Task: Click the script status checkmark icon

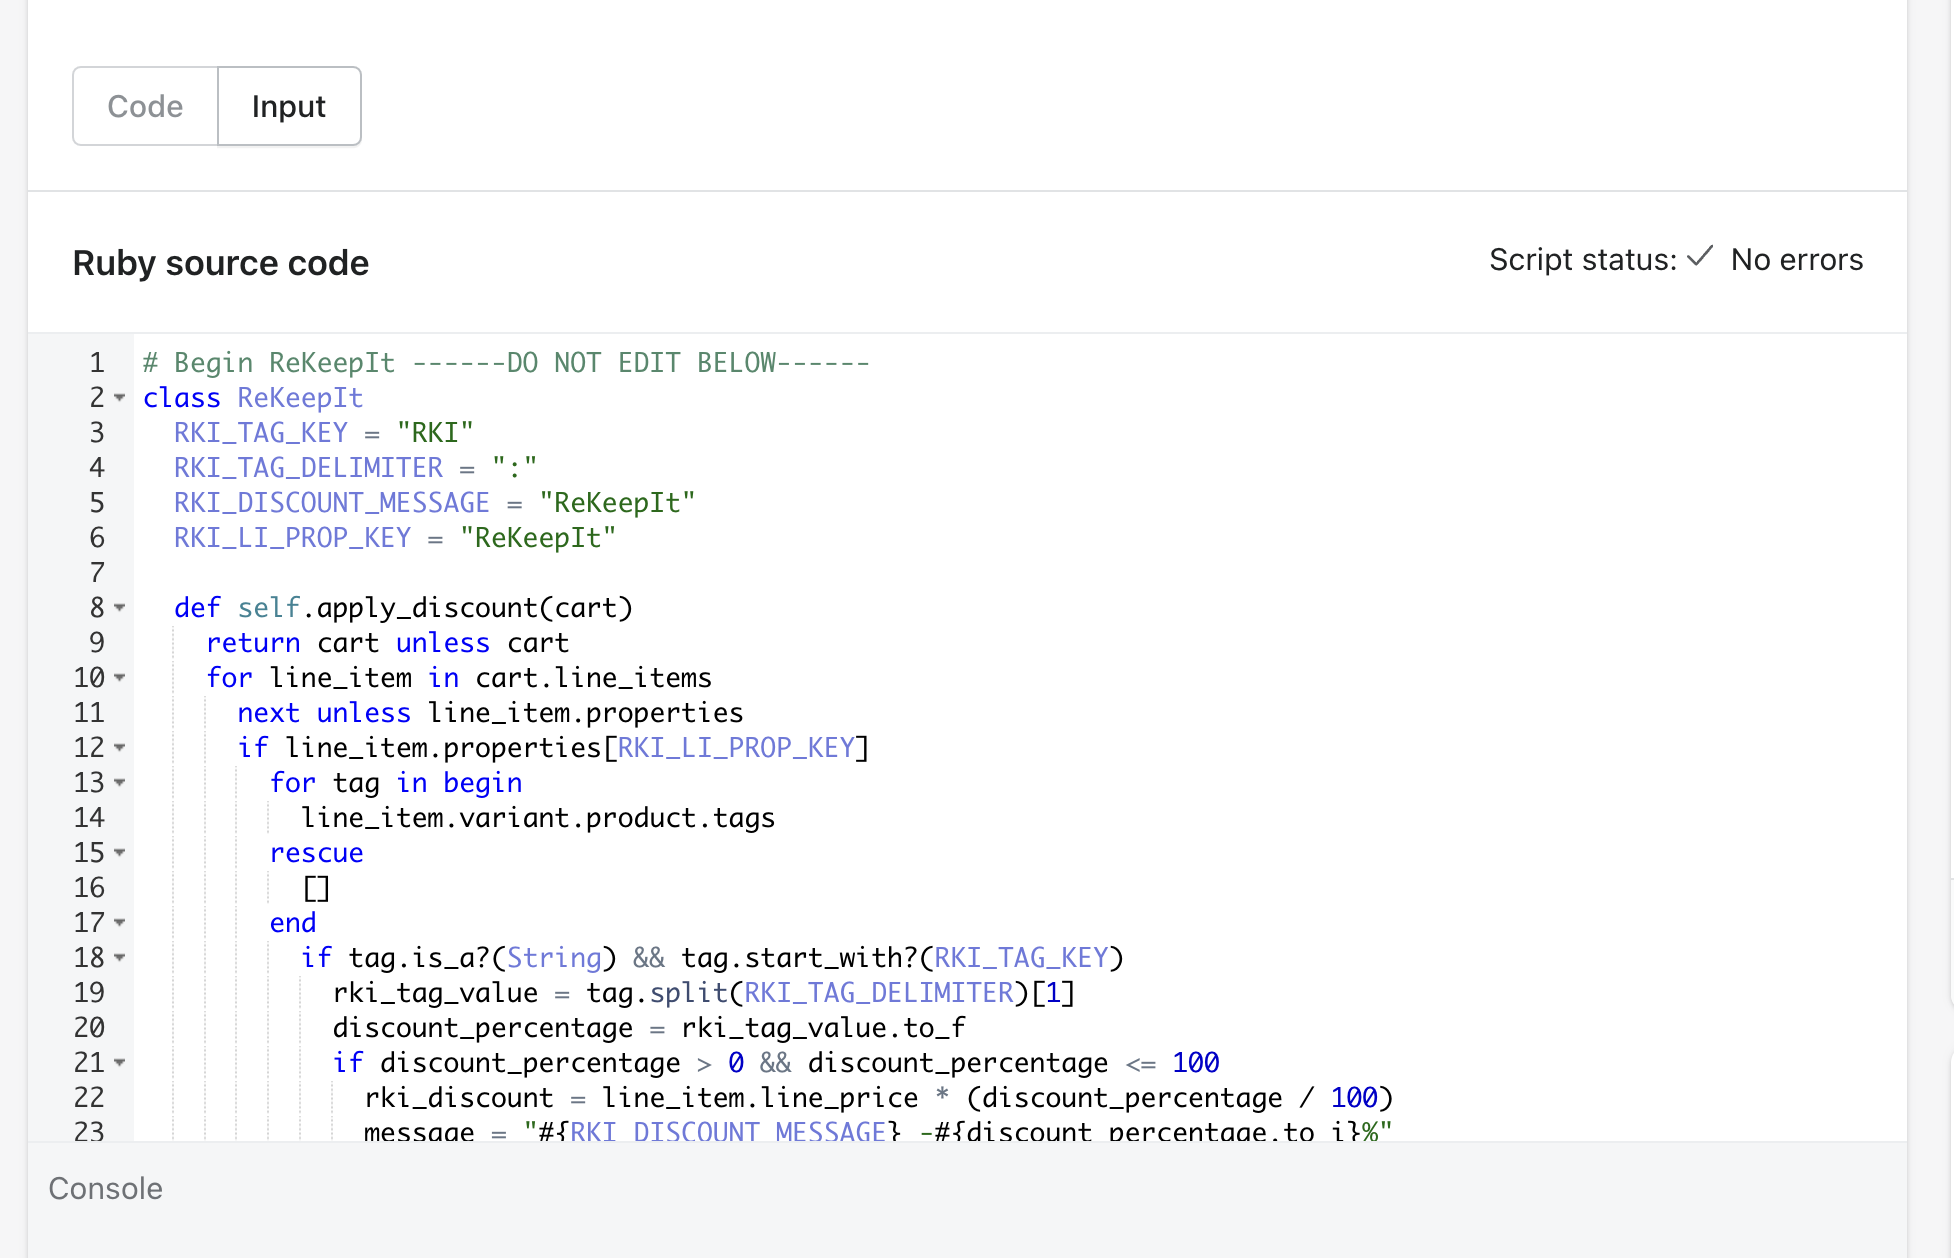Action: (1700, 257)
